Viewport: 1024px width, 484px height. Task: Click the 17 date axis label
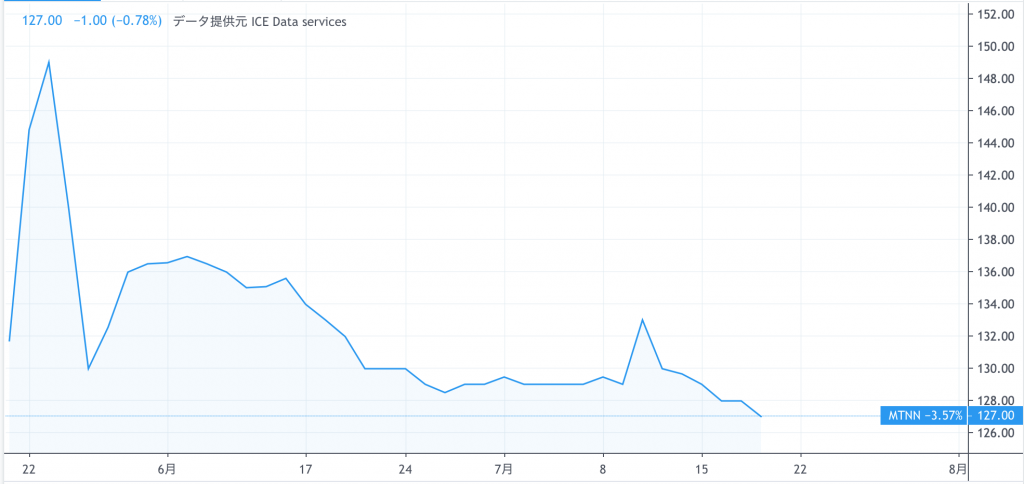pyautogui.click(x=306, y=468)
